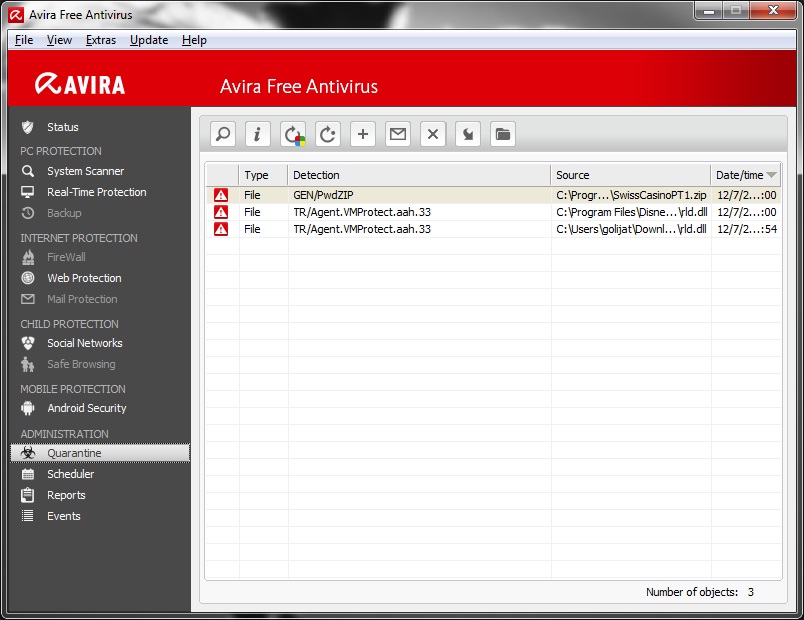
Task: Click warning icon of GEN/PwdZIP row
Action: 221,195
